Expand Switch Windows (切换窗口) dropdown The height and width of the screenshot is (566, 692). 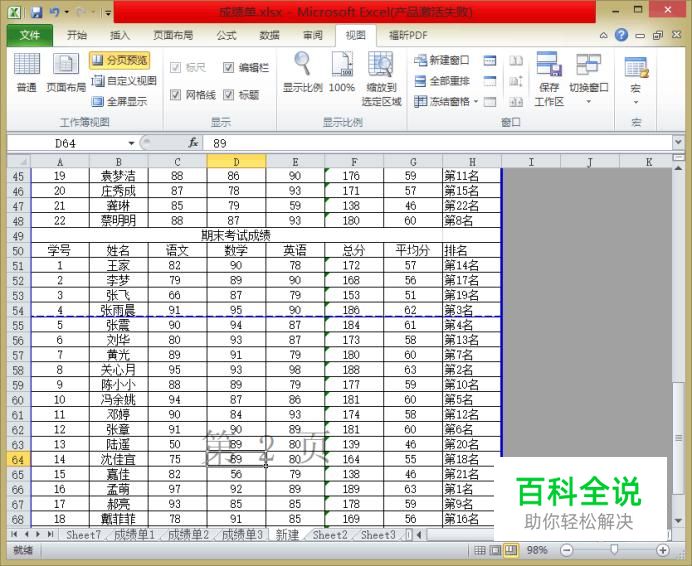(x=588, y=102)
